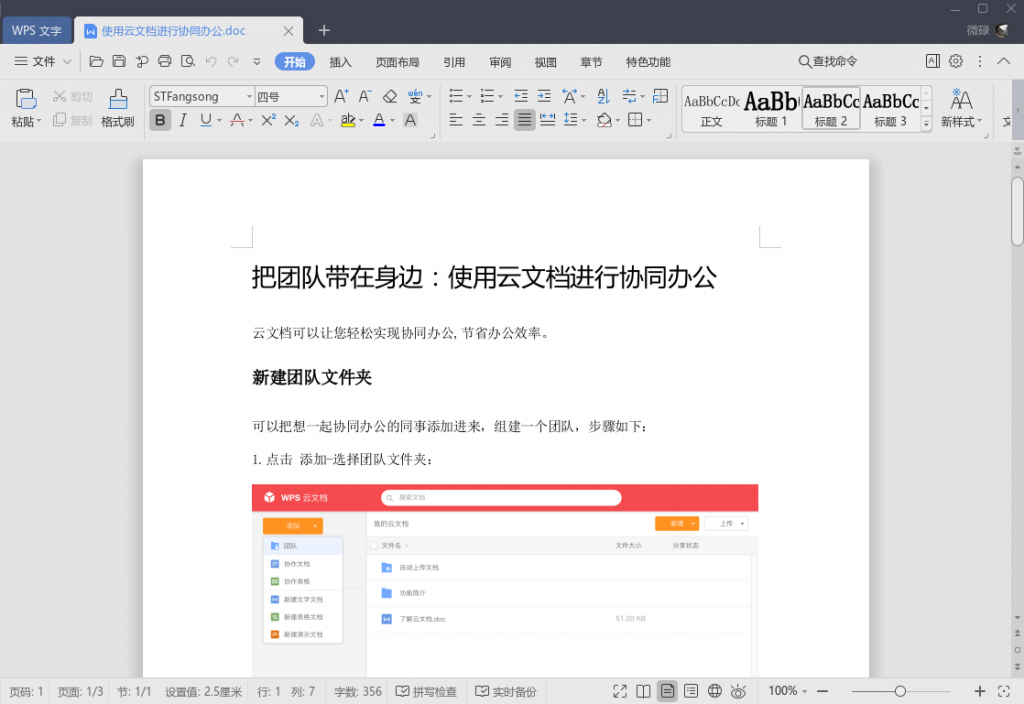
Task: Click the Sort A-Z icon
Action: (603, 97)
